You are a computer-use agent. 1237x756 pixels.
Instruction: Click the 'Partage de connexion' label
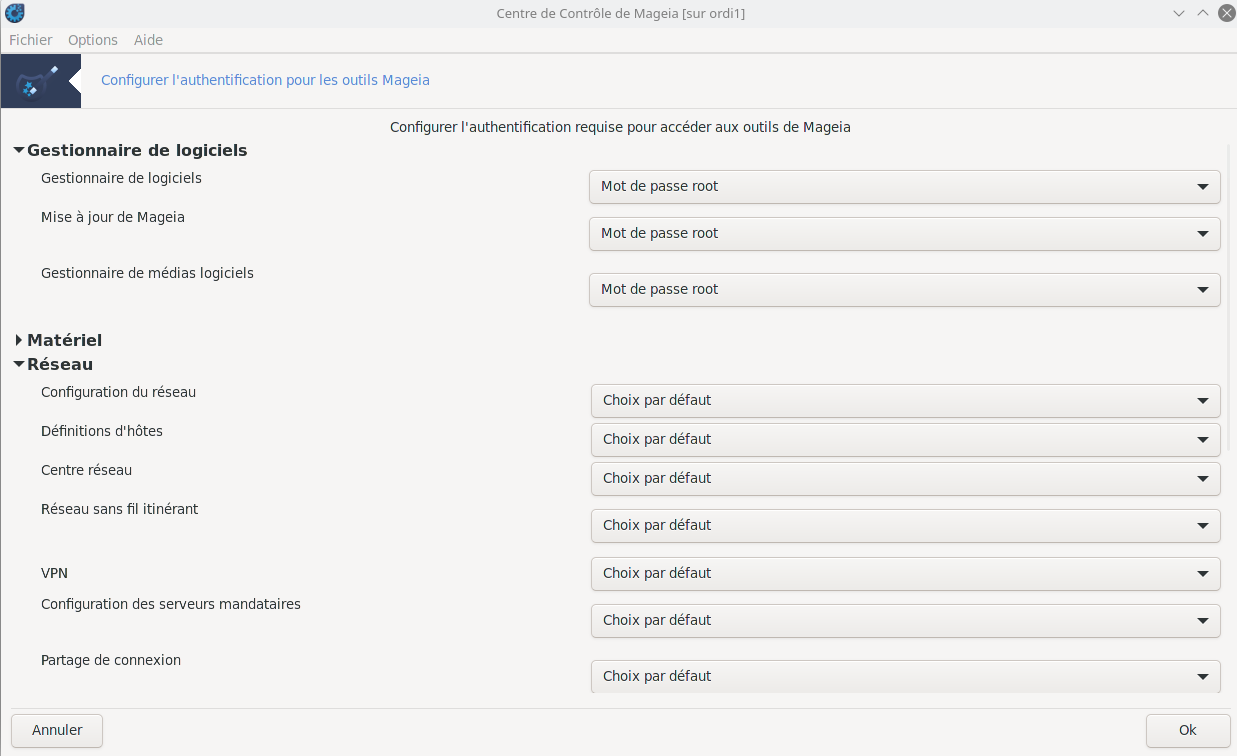(111, 660)
